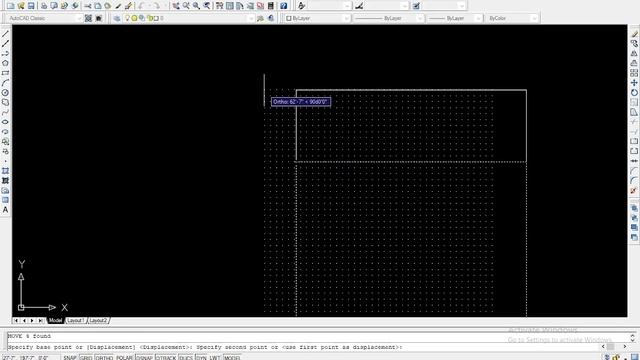Viewport: 640px width, 360px height.
Task: Open a drawing file from toolbar
Action: (x=21, y=6)
